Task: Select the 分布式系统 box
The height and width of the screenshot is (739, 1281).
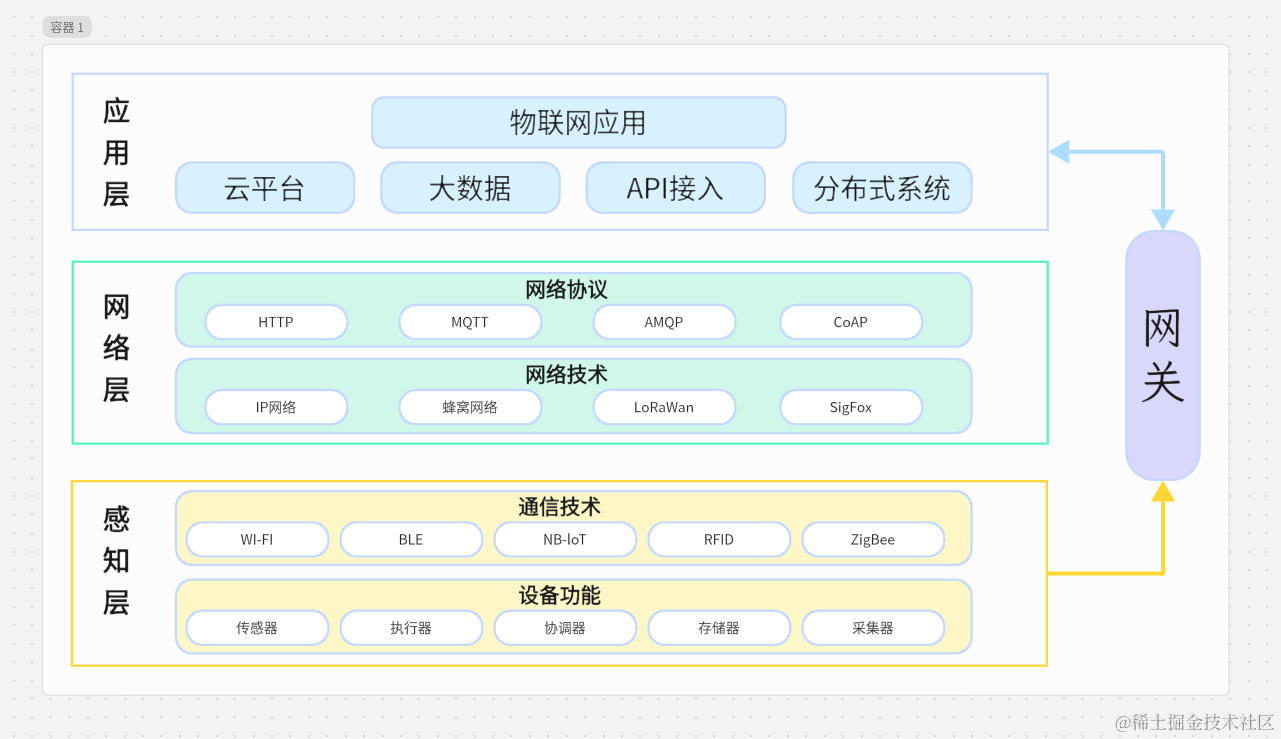Action: (882, 188)
